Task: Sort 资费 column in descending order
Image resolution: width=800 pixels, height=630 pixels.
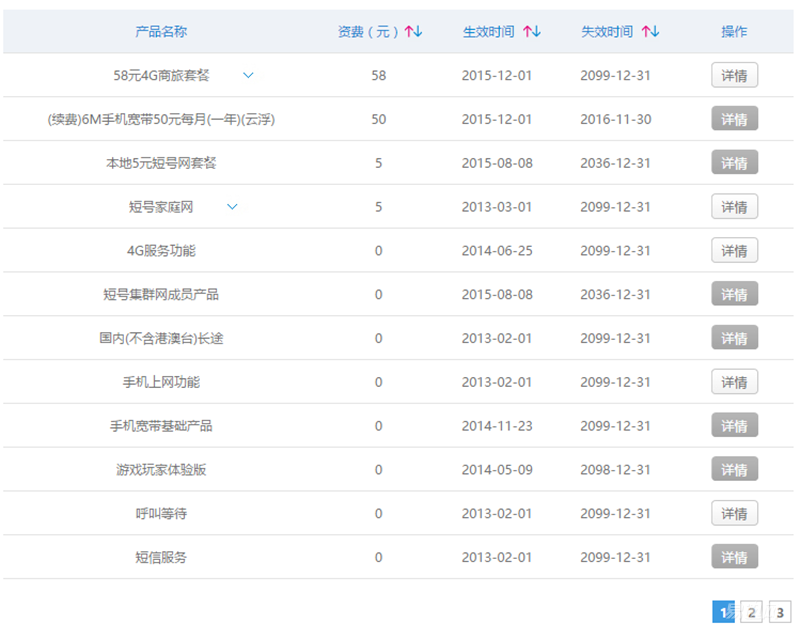Action: [418, 31]
